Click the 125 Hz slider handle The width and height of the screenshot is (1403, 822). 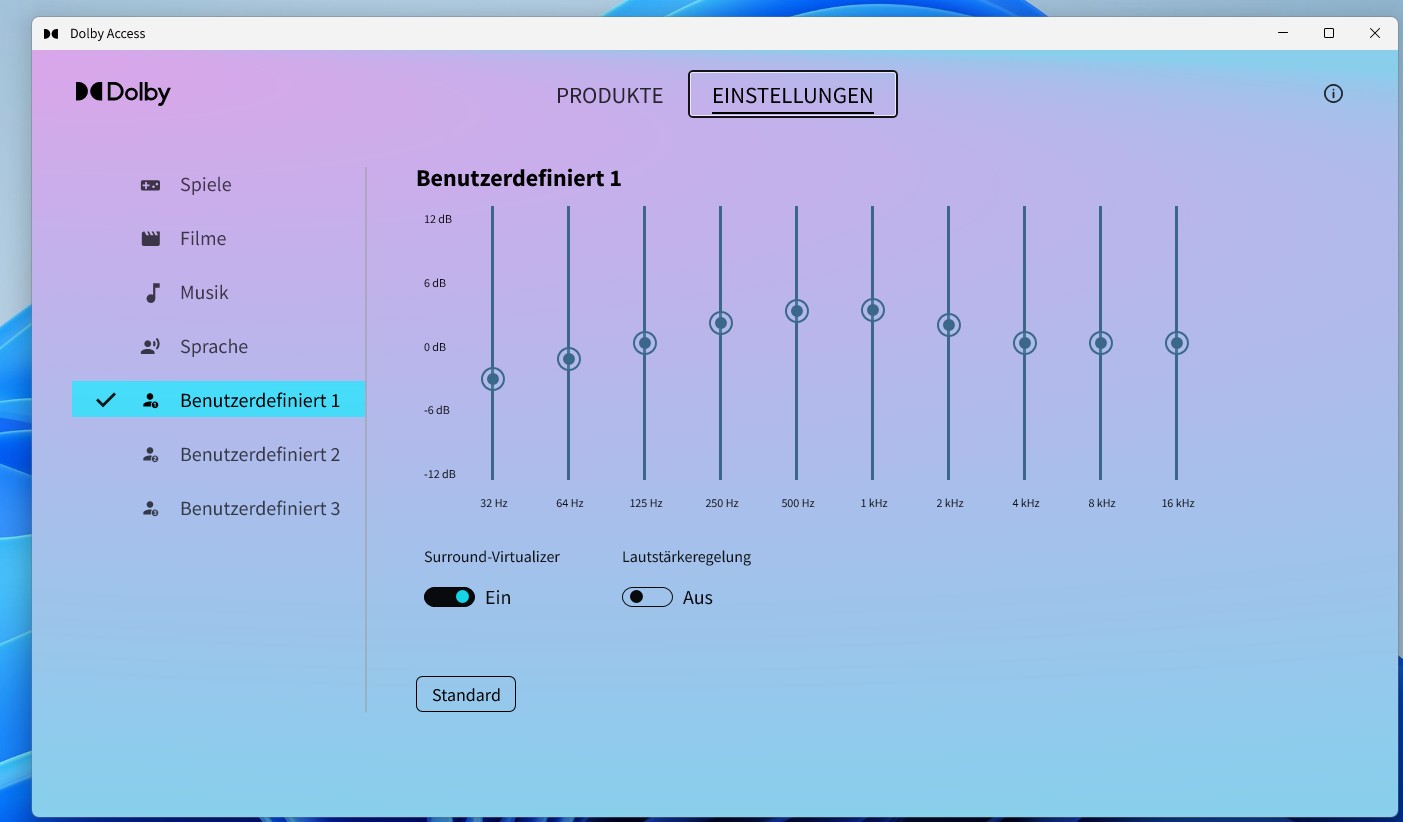coord(644,343)
